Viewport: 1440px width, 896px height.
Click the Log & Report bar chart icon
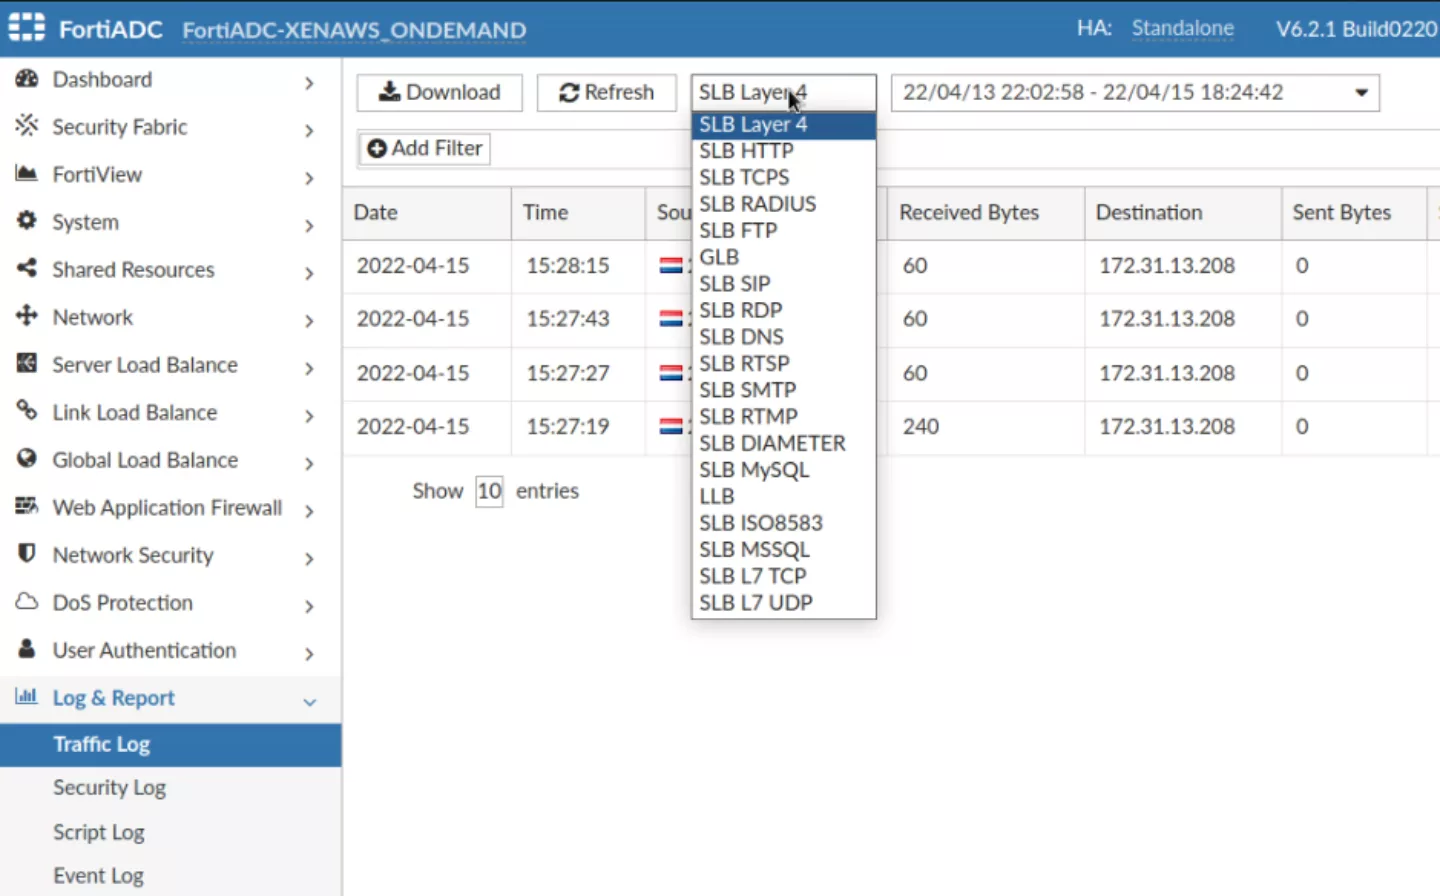pos(27,697)
